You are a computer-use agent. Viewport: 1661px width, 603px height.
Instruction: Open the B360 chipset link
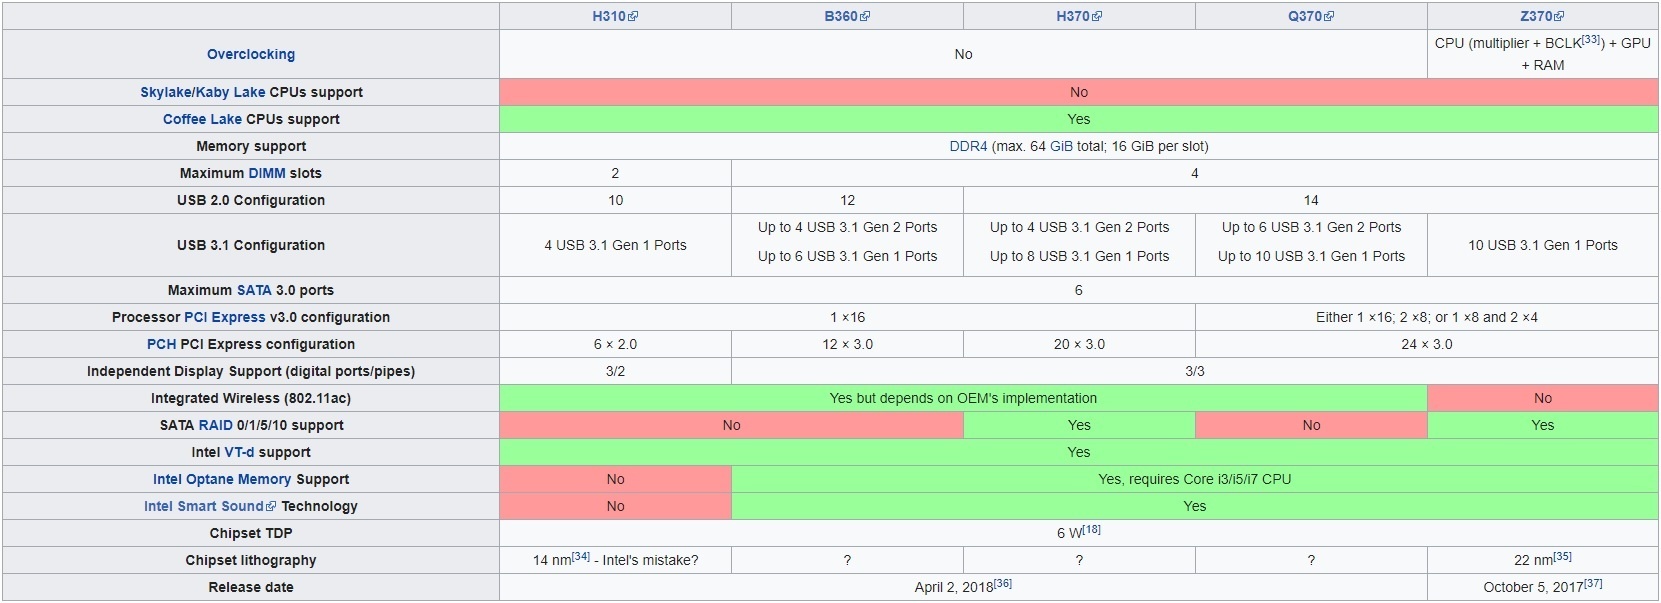(x=847, y=16)
